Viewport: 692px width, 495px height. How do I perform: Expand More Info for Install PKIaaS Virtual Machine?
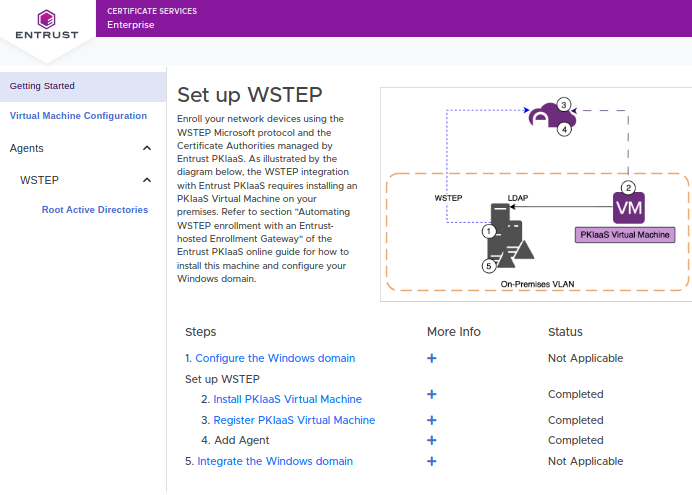pos(432,399)
